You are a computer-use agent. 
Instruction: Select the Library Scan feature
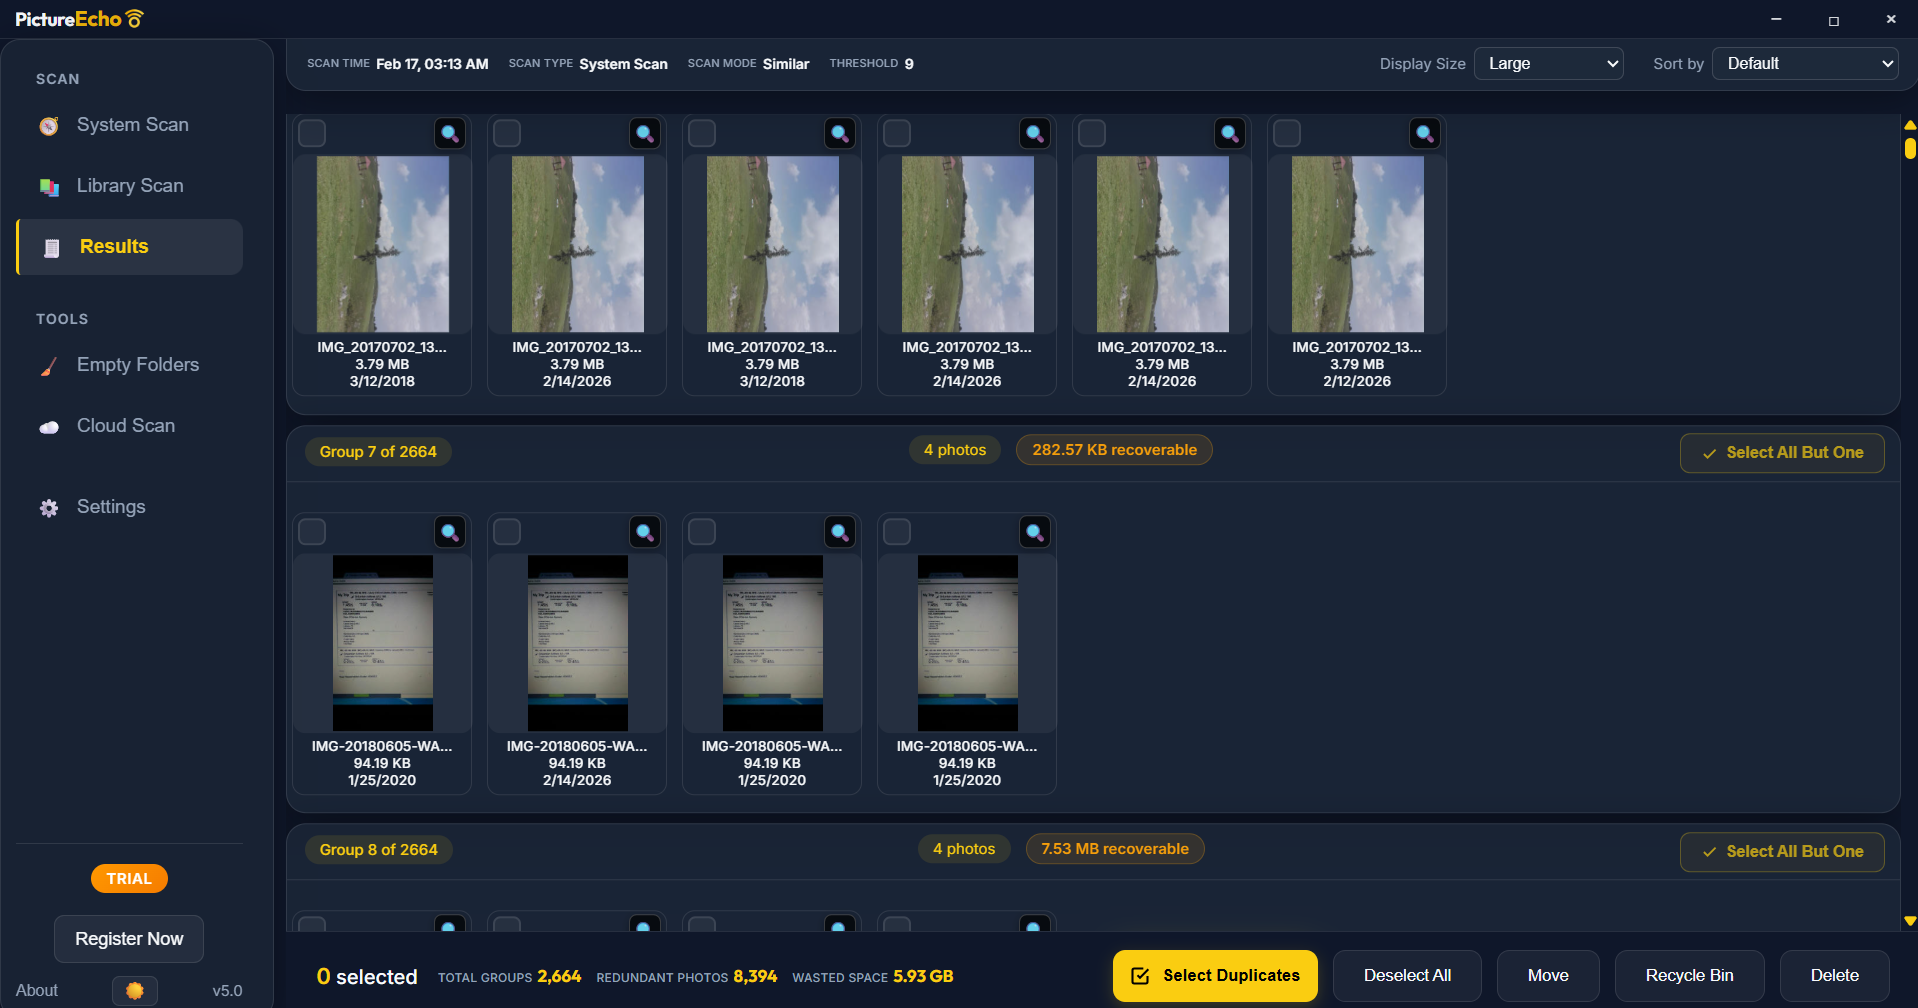pyautogui.click(x=129, y=185)
